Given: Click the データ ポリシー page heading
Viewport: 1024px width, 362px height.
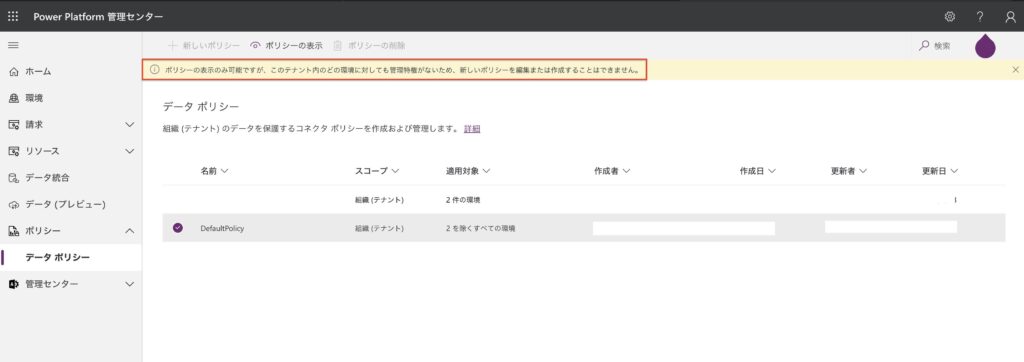Looking at the screenshot, I should 200,106.
